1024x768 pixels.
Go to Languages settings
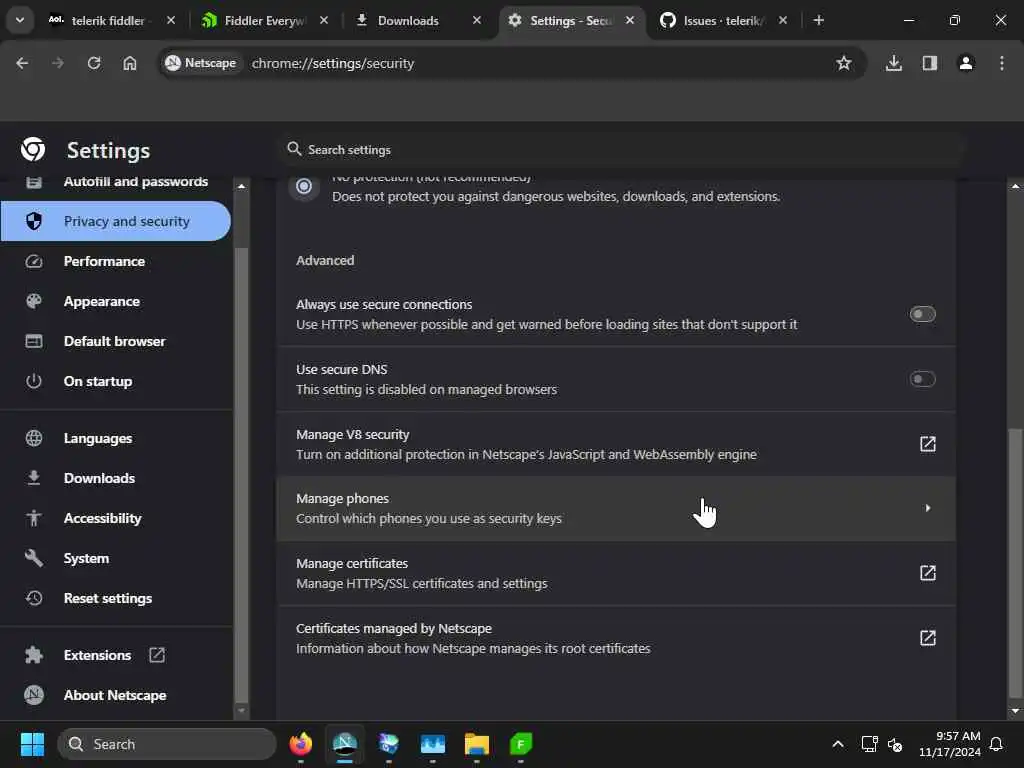[x=116, y=438]
